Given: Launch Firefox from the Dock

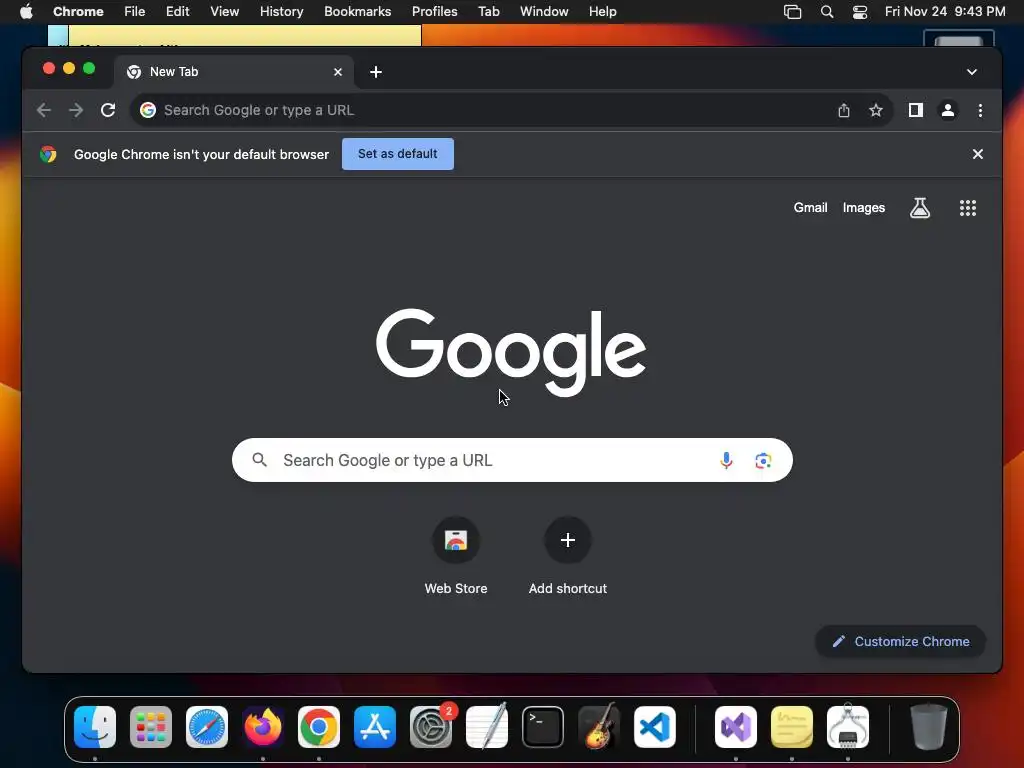Looking at the screenshot, I should coord(263,727).
